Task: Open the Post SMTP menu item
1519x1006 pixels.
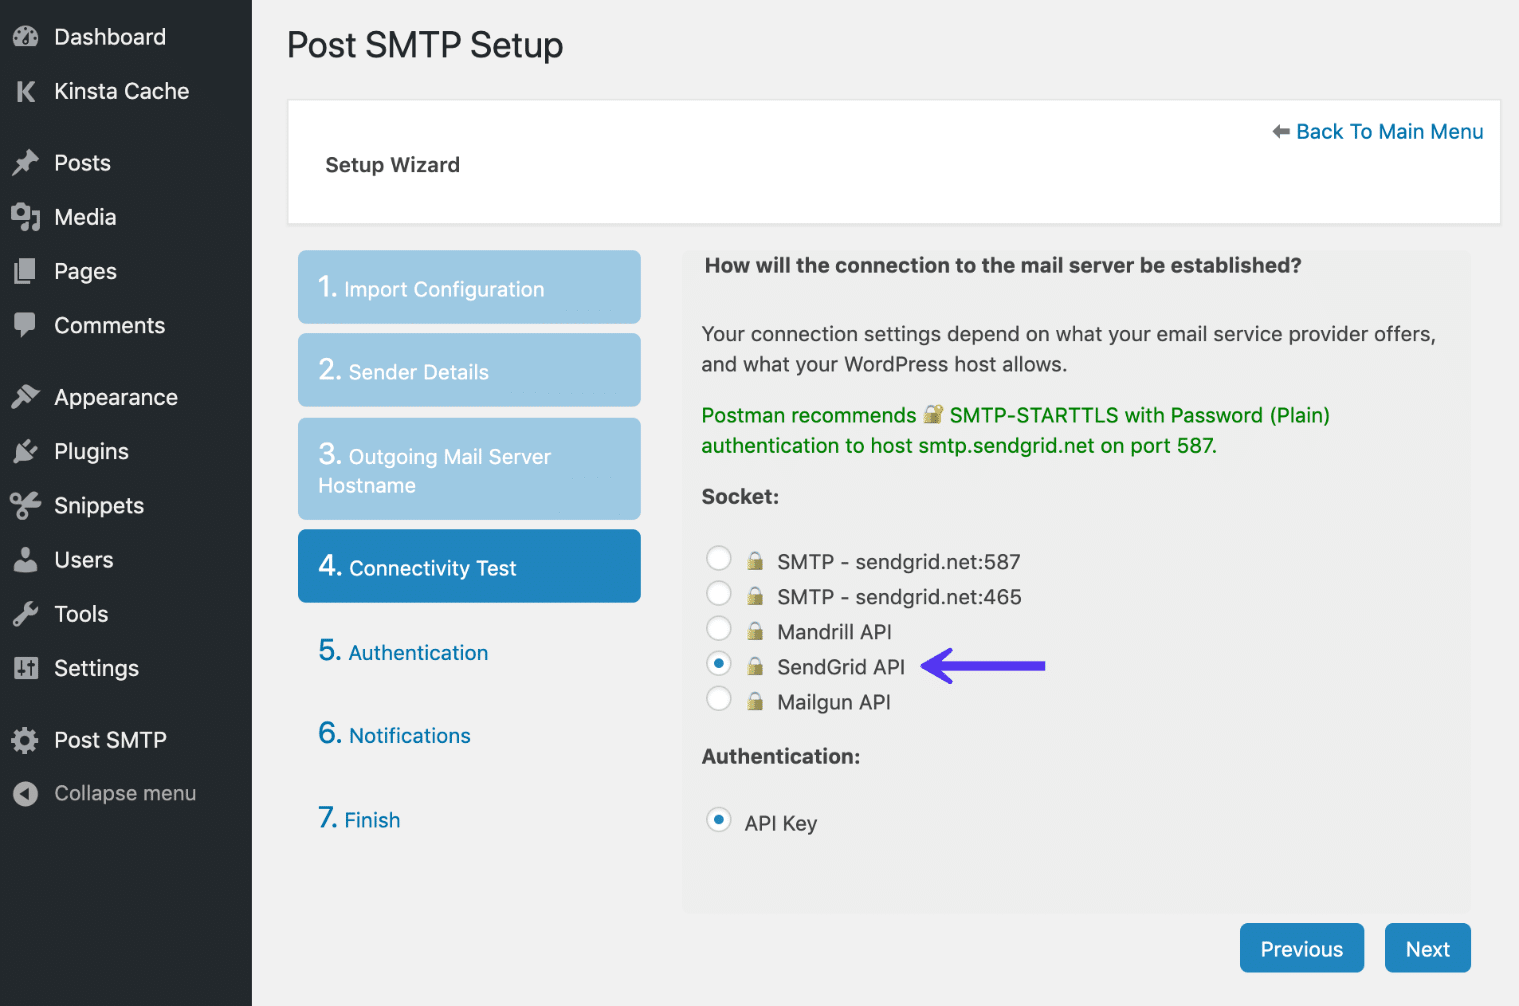Action: [x=126, y=740]
